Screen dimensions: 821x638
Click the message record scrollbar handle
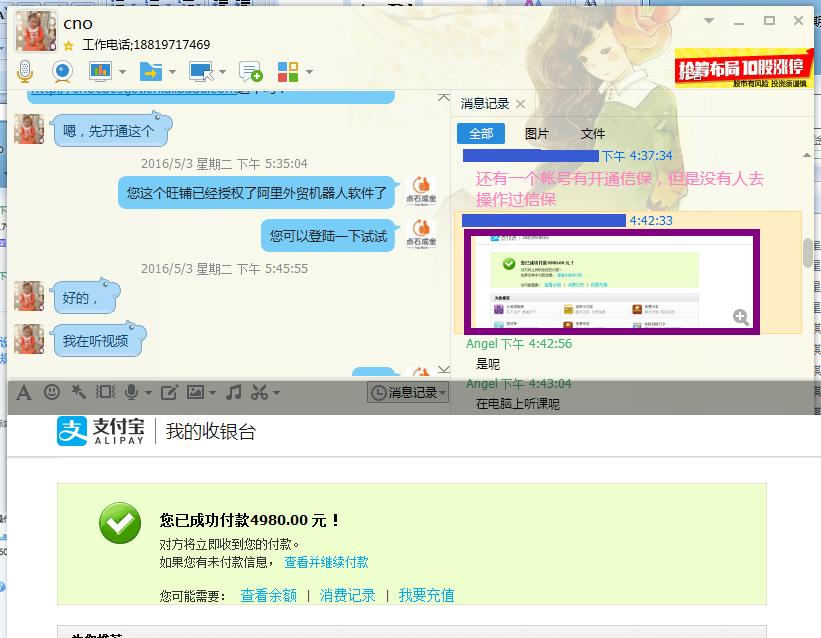[x=808, y=252]
